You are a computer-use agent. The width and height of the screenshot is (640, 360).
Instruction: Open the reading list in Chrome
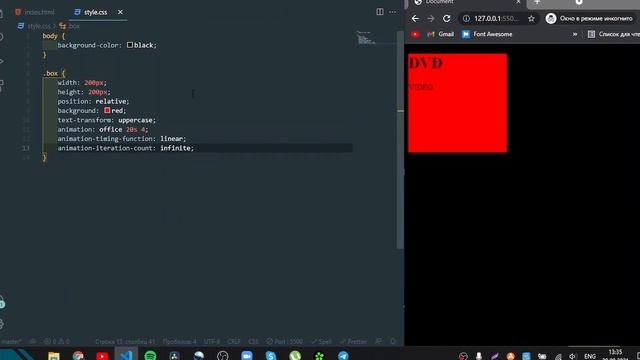[x=613, y=34]
